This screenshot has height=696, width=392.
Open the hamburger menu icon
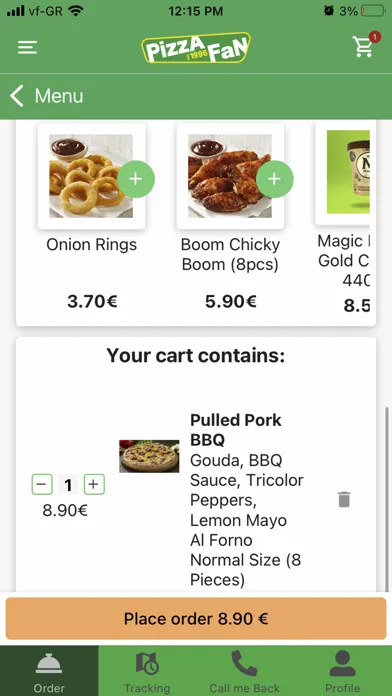tap(28, 47)
